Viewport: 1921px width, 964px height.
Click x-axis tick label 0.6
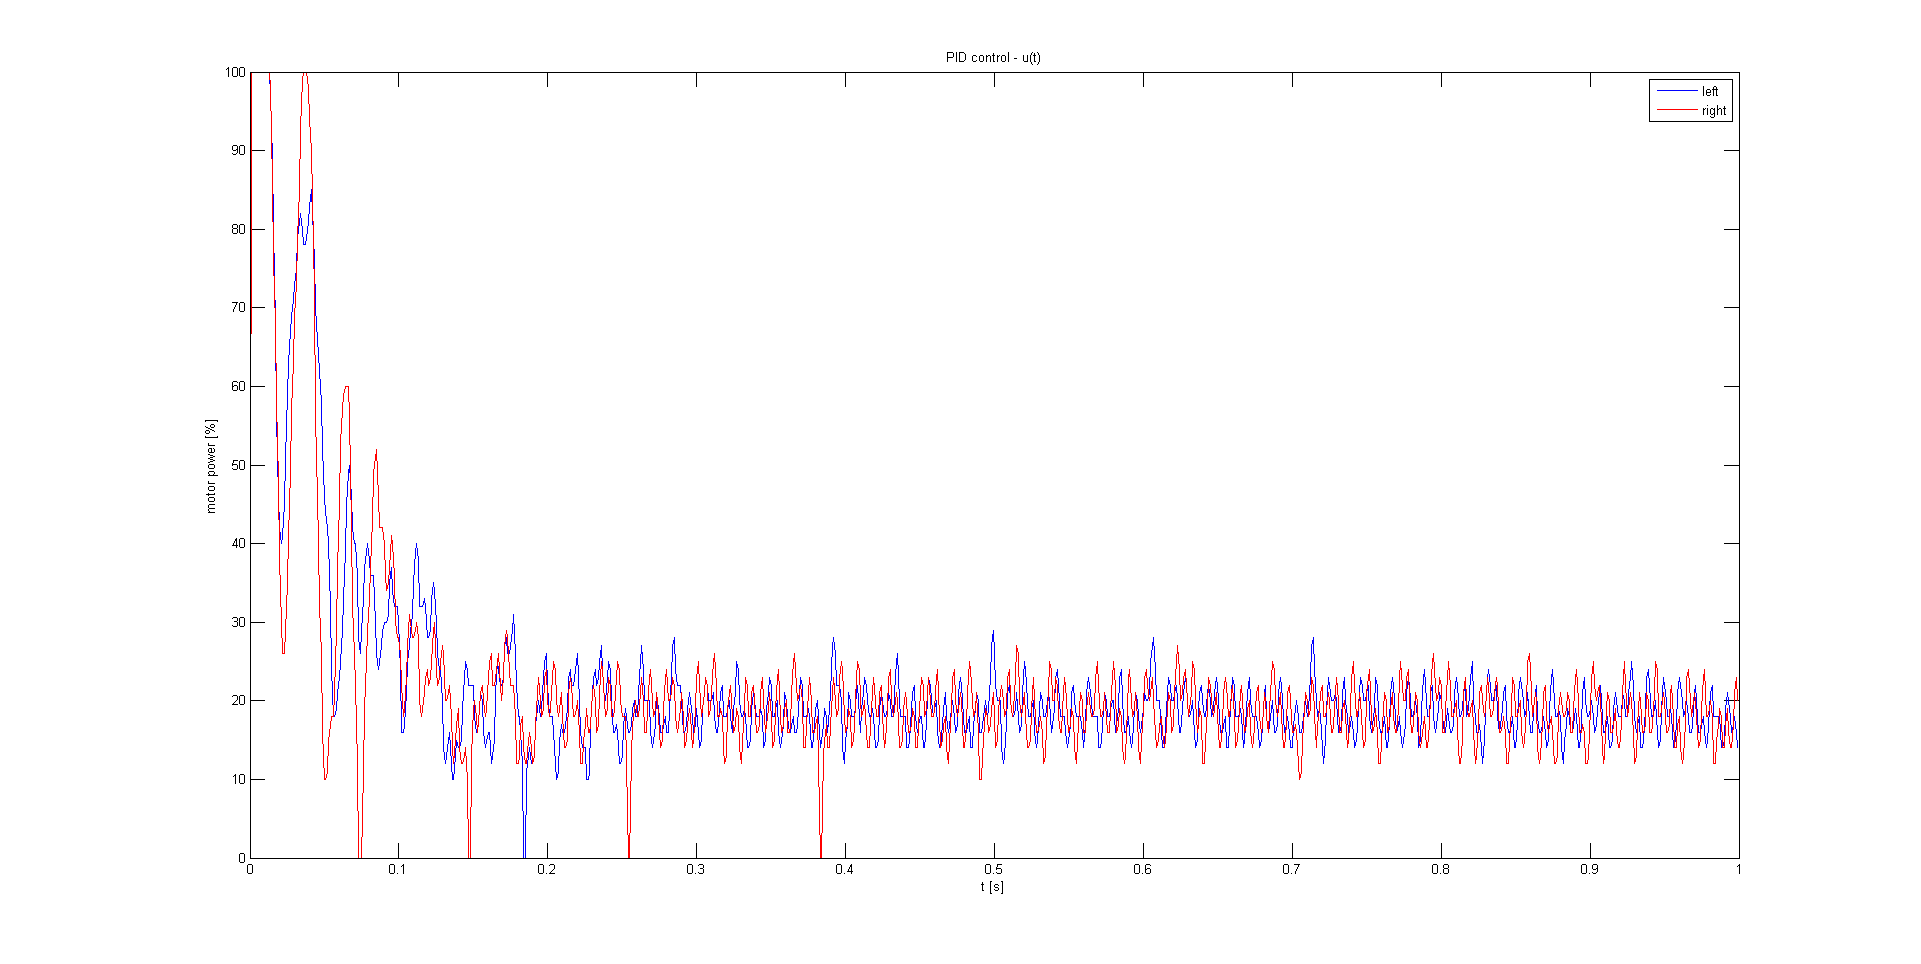pyautogui.click(x=1143, y=869)
